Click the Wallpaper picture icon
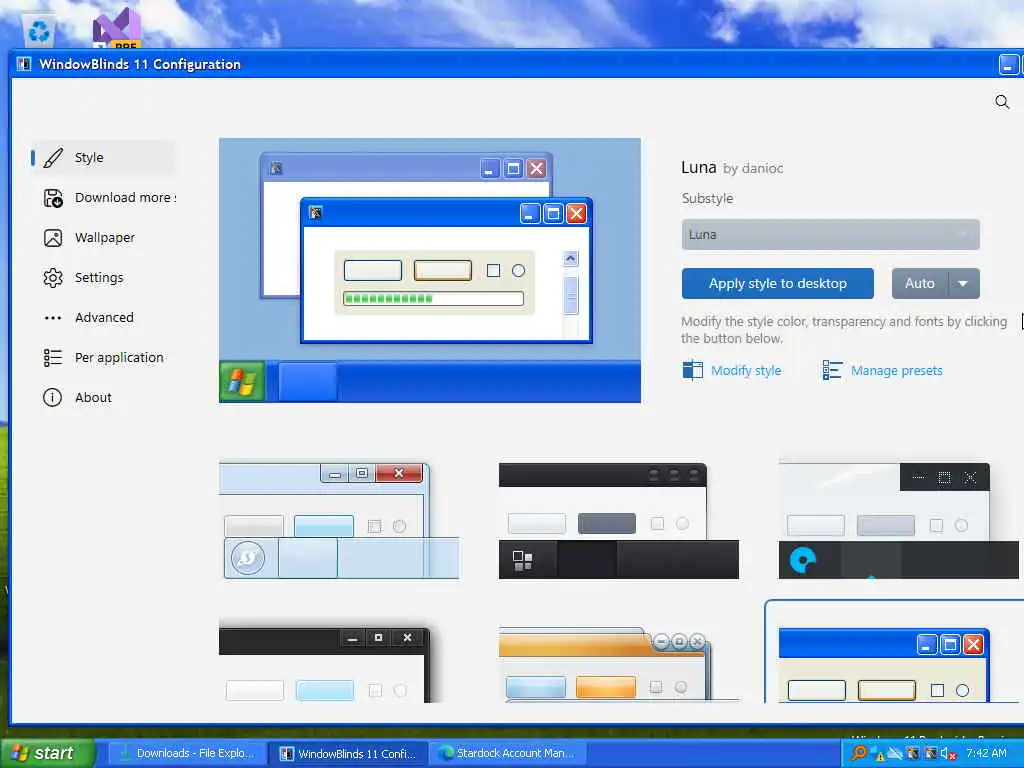Screen dimensions: 1024x768 click(x=53, y=238)
